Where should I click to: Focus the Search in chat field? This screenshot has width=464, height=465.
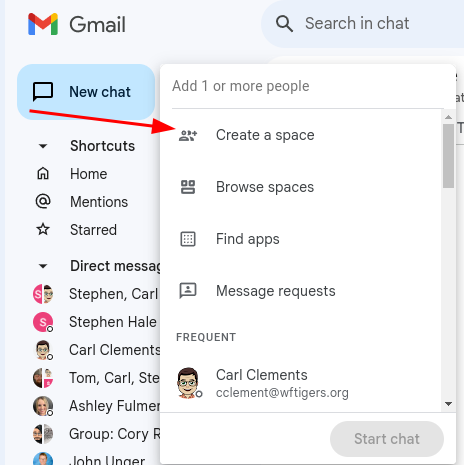[363, 24]
